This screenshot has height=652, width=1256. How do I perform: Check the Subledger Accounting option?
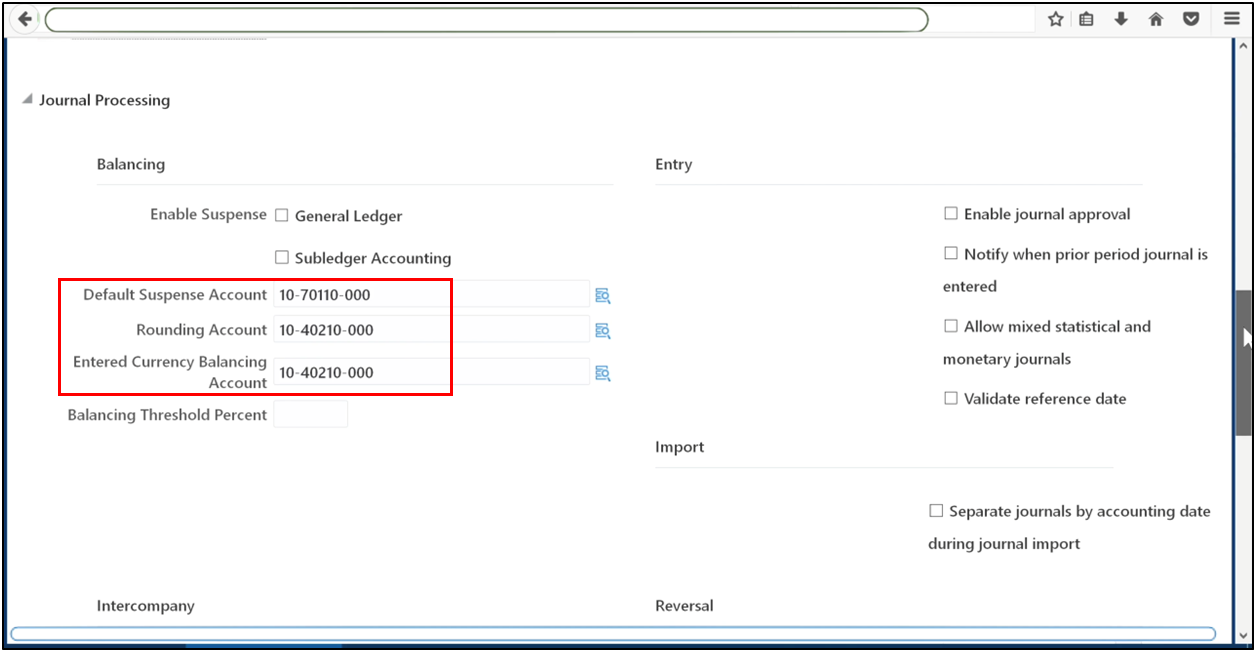pyautogui.click(x=281, y=257)
